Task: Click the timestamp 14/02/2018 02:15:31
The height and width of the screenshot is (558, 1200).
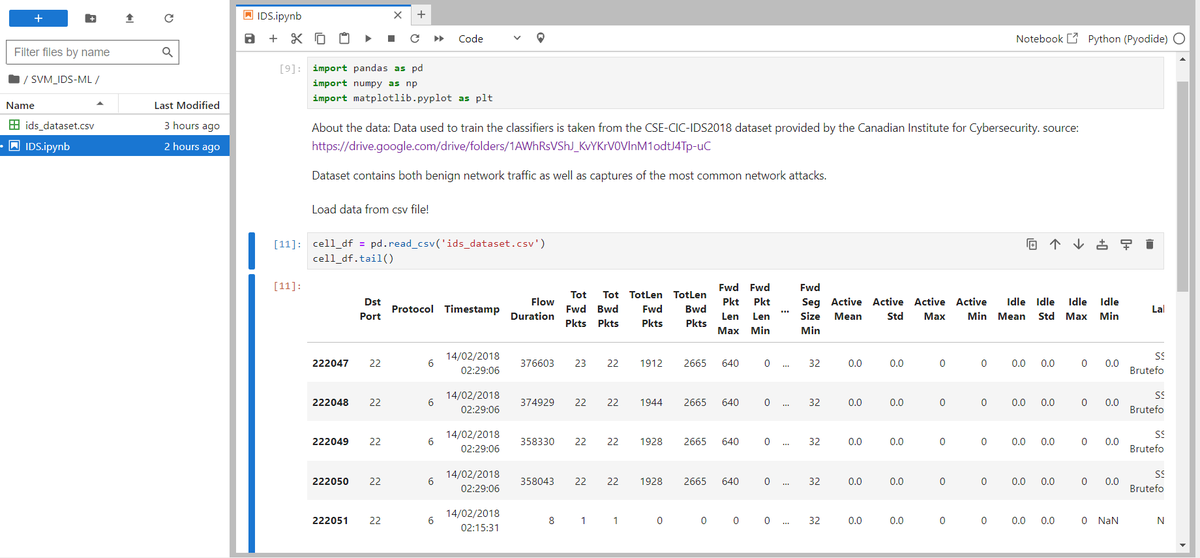Action: (x=473, y=520)
